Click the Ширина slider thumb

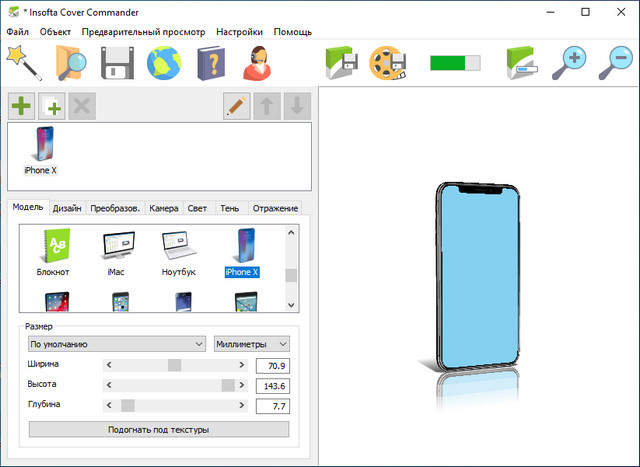175,365
